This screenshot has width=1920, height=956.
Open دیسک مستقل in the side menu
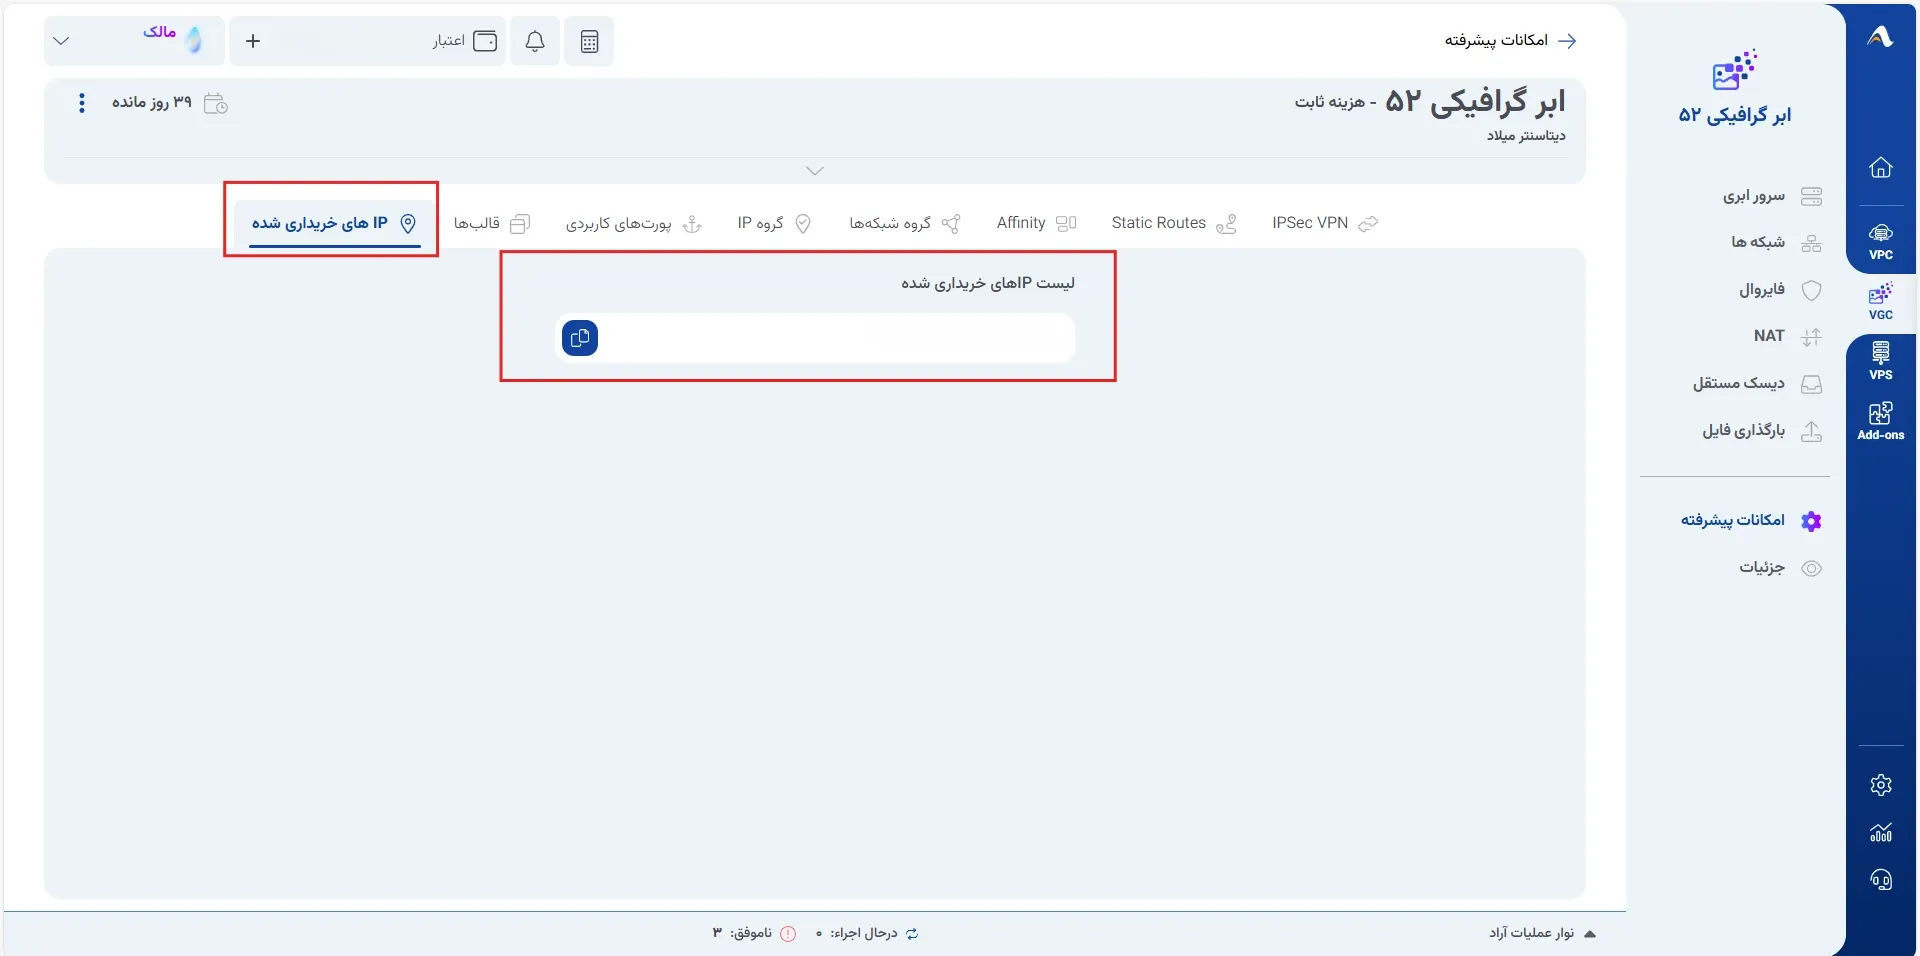click(x=1757, y=383)
